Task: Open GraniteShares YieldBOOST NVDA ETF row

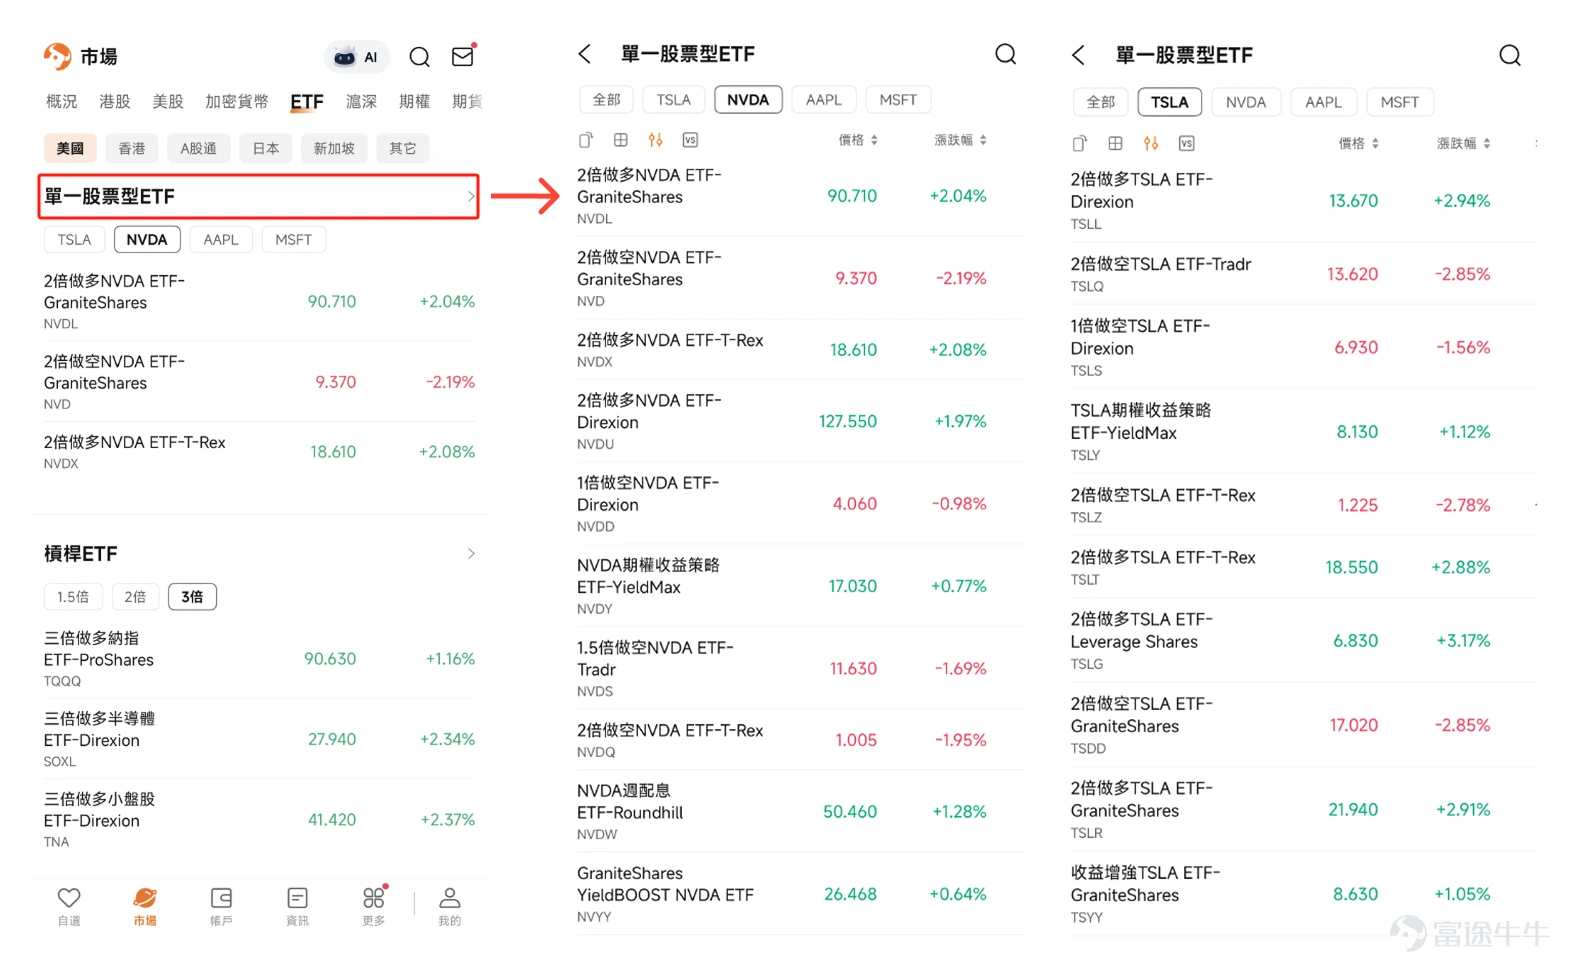Action: pyautogui.click(x=800, y=894)
